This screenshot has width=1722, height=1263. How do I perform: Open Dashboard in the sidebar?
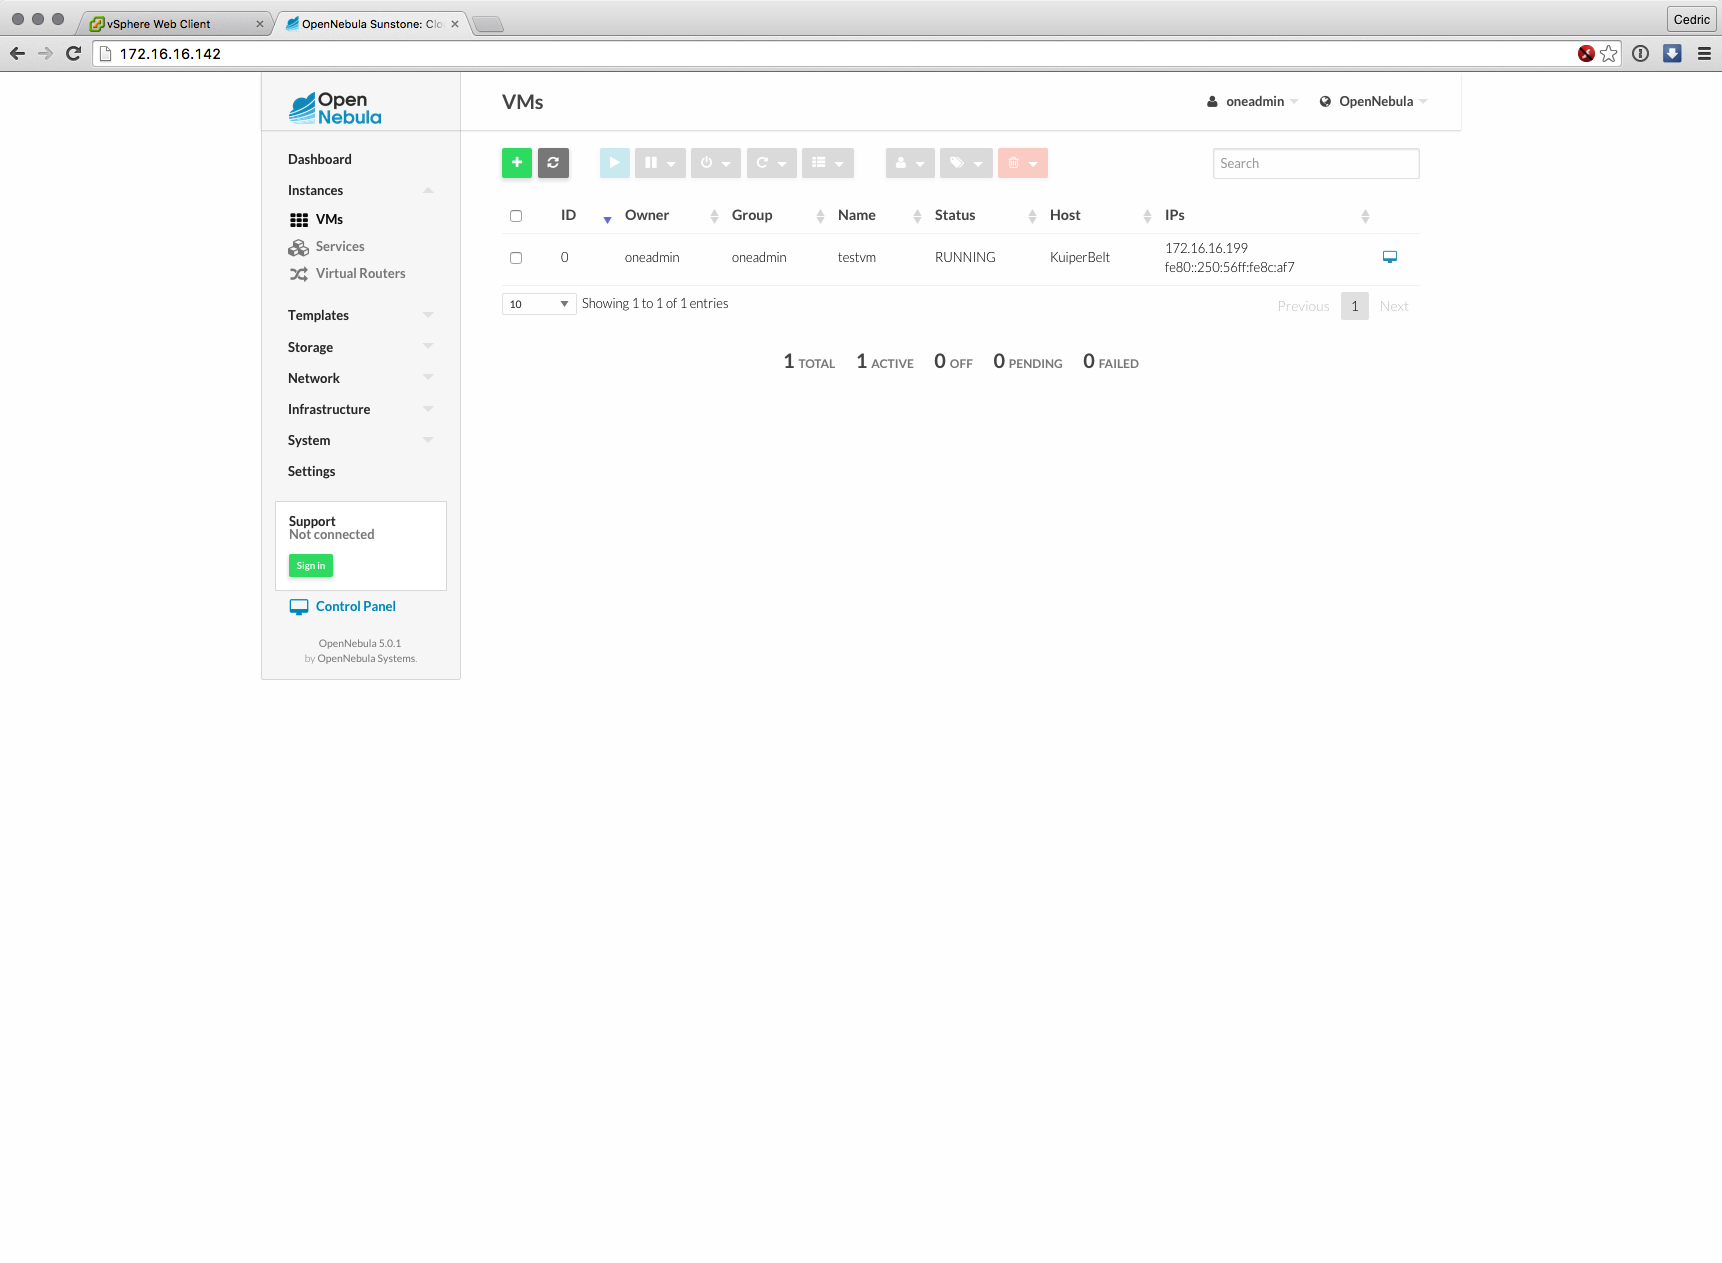[x=320, y=159]
